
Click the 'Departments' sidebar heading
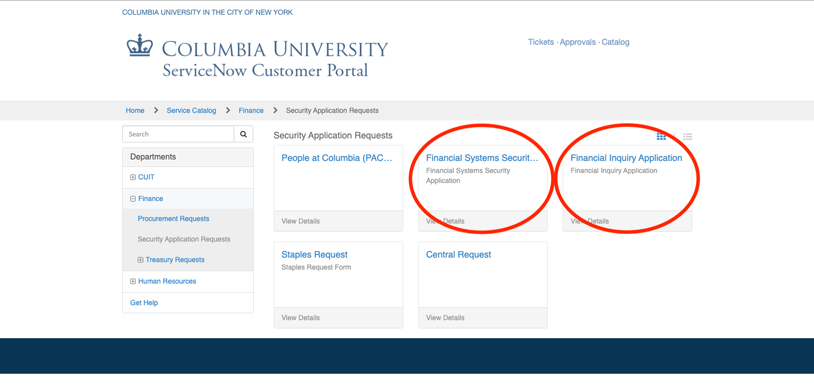(153, 157)
